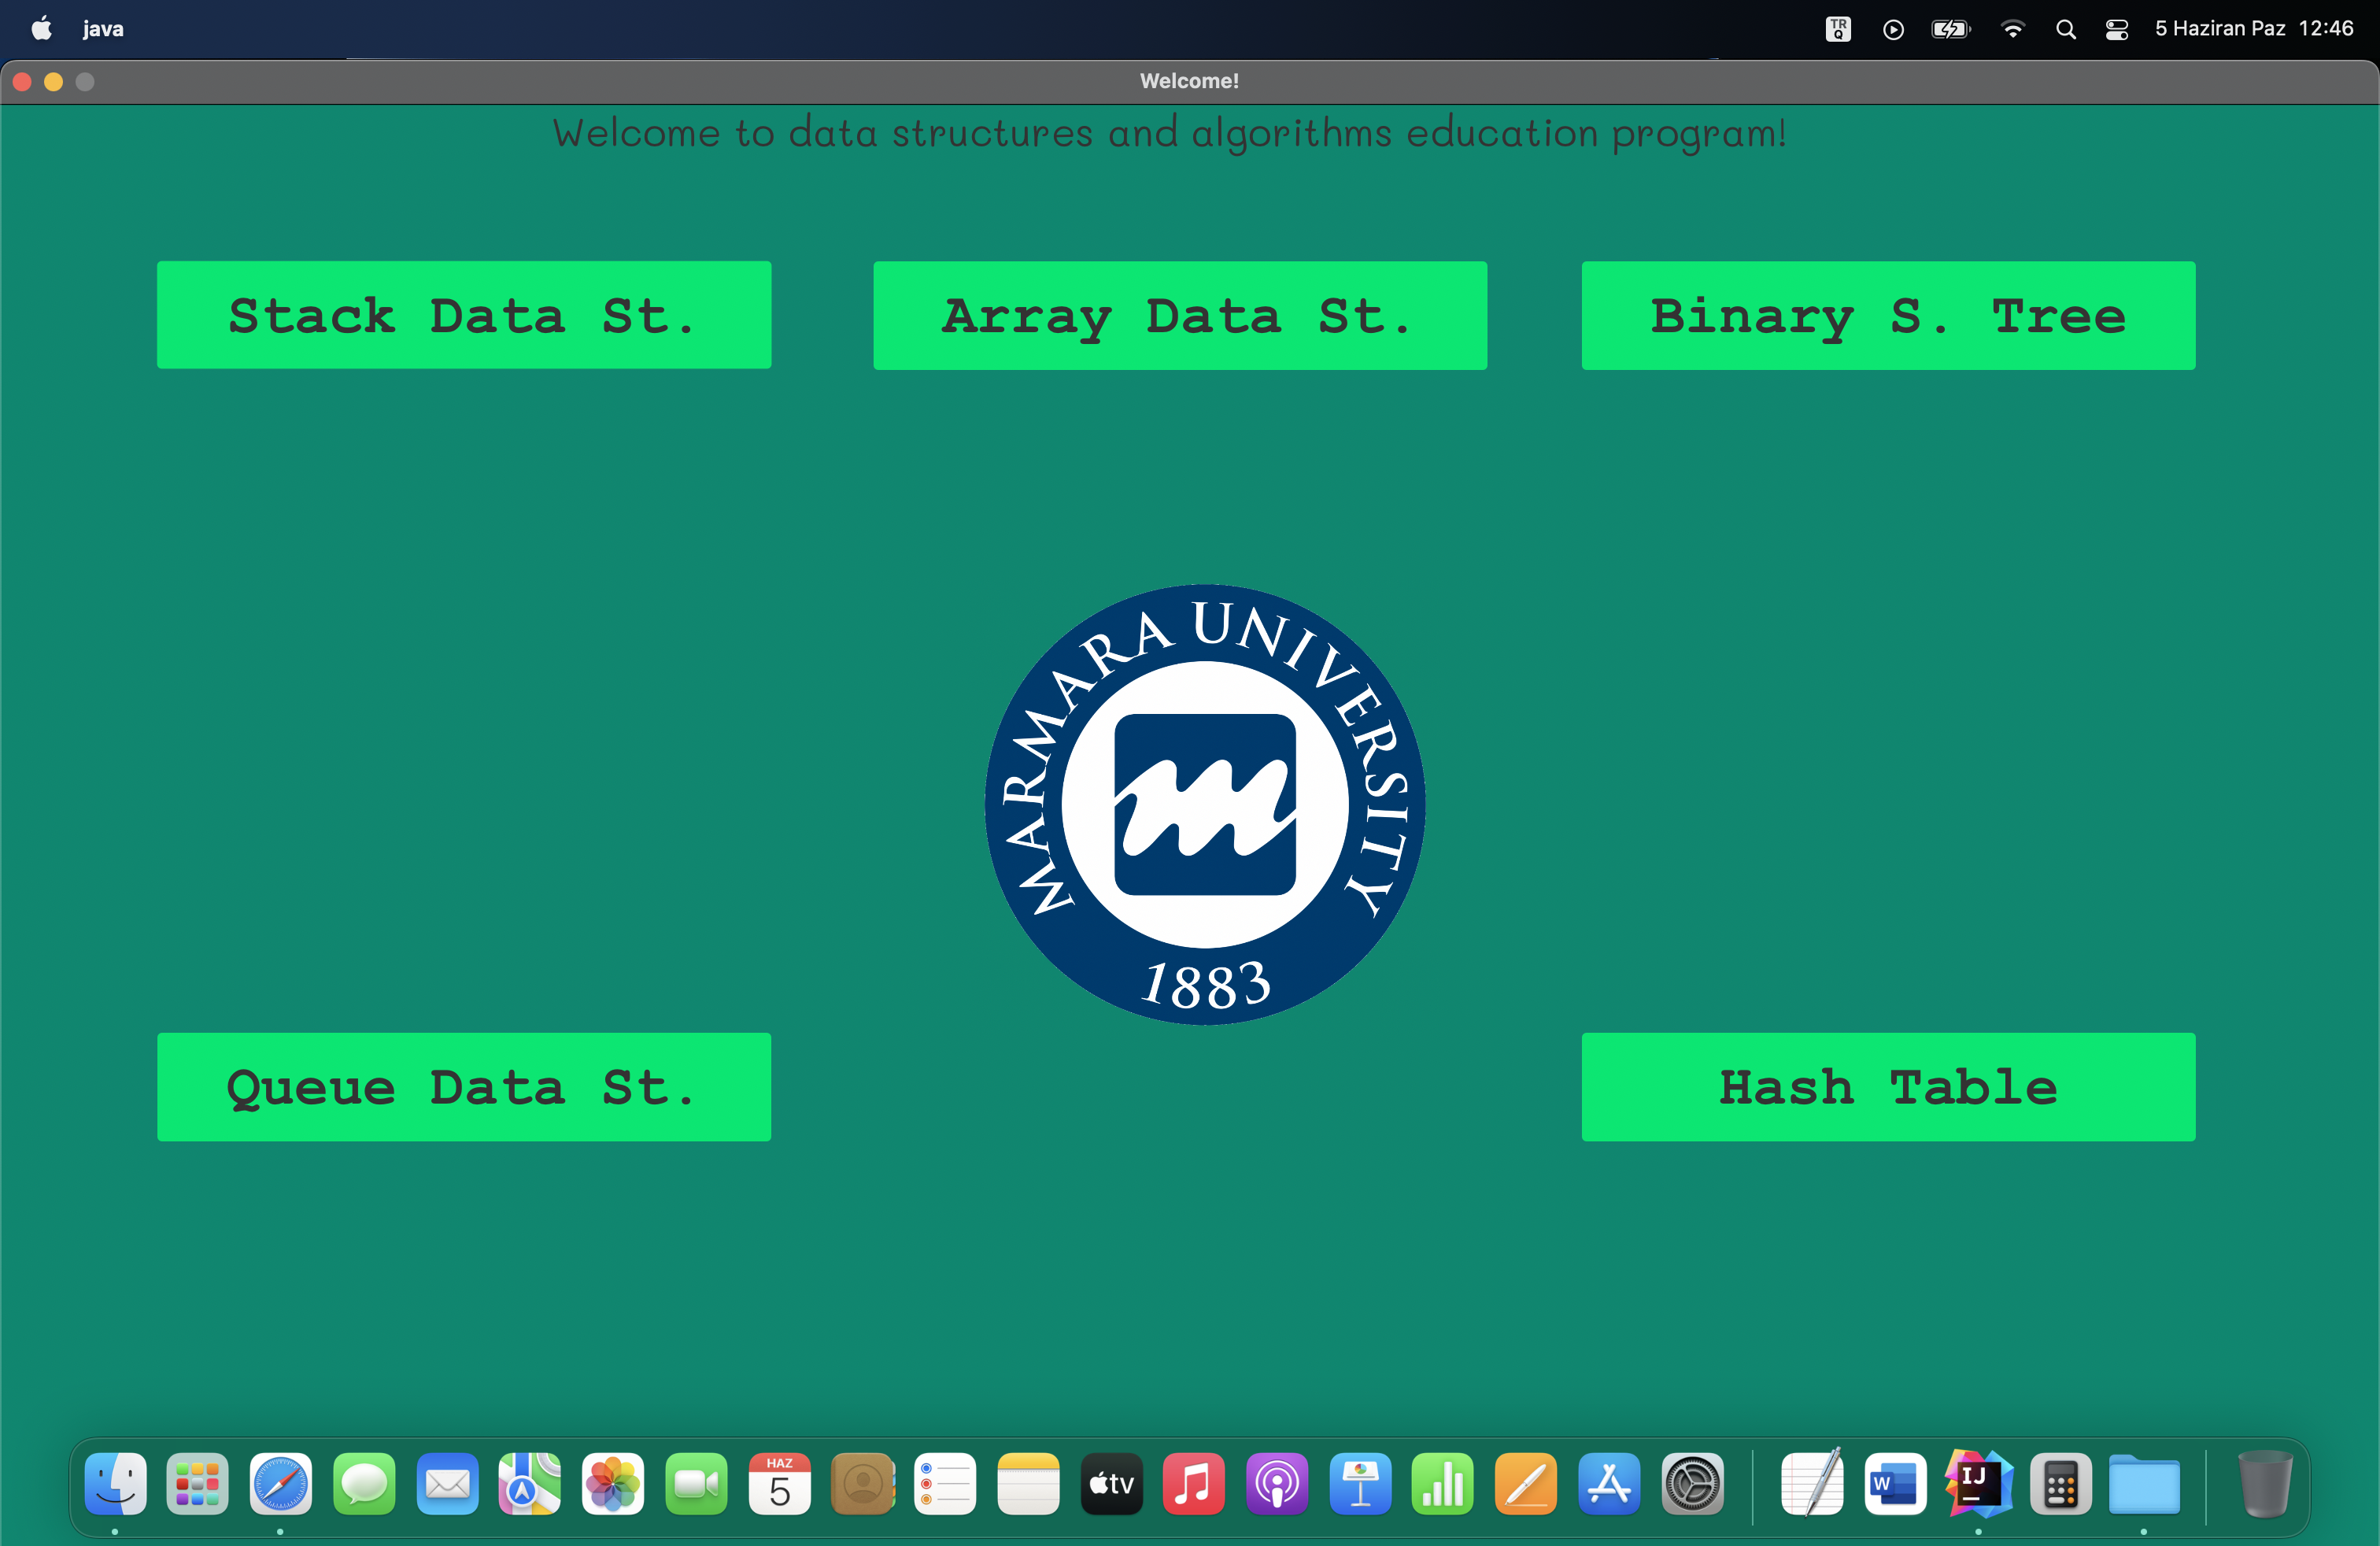Open Music from the Dock
The image size is (2380, 1546).
[x=1194, y=1483]
